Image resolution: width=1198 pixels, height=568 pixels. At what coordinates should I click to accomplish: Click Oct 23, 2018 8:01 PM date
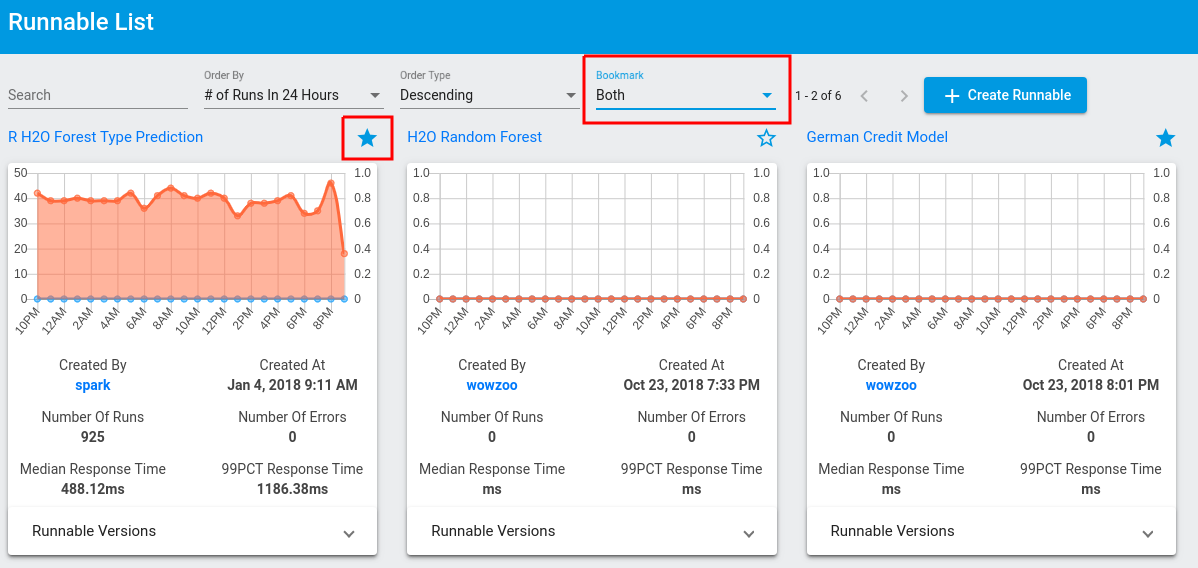(x=1091, y=385)
